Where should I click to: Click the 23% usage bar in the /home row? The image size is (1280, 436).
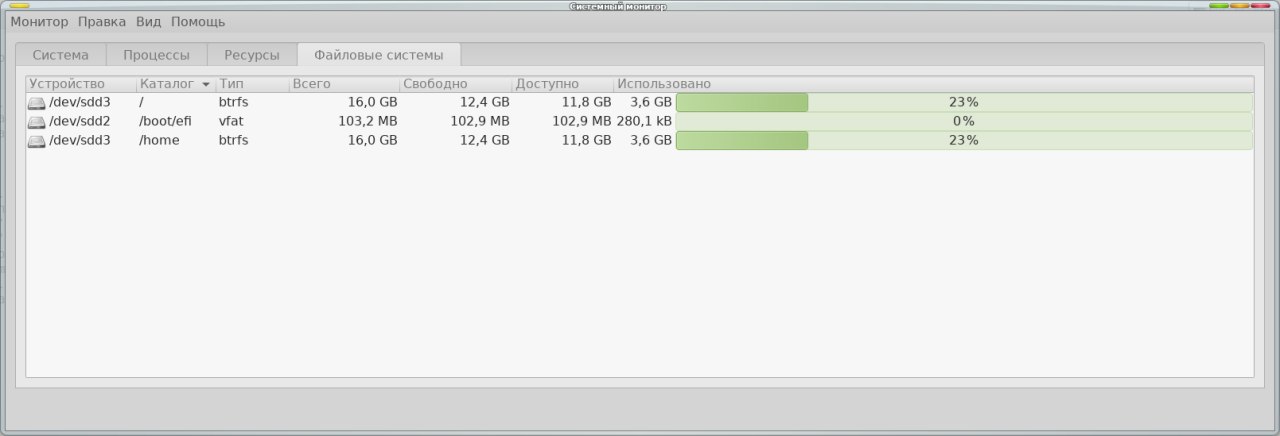964,140
